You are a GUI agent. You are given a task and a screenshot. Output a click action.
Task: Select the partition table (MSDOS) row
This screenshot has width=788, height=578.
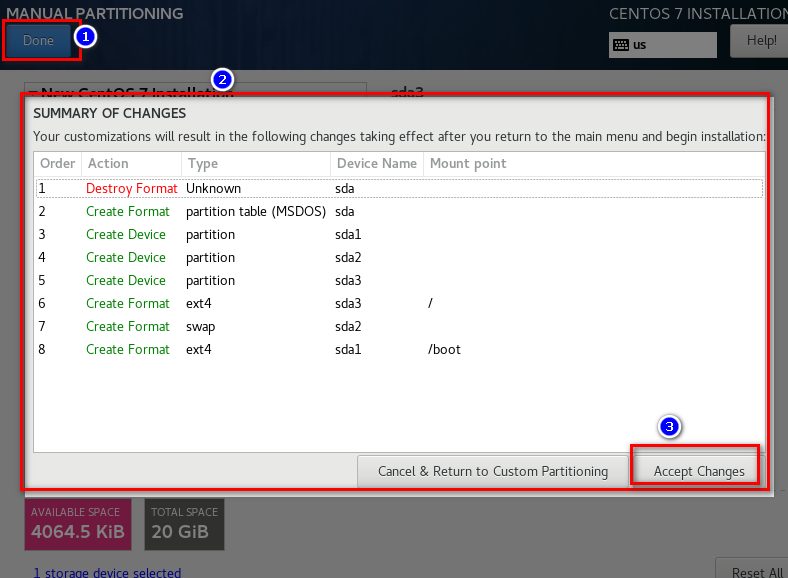[399, 212]
